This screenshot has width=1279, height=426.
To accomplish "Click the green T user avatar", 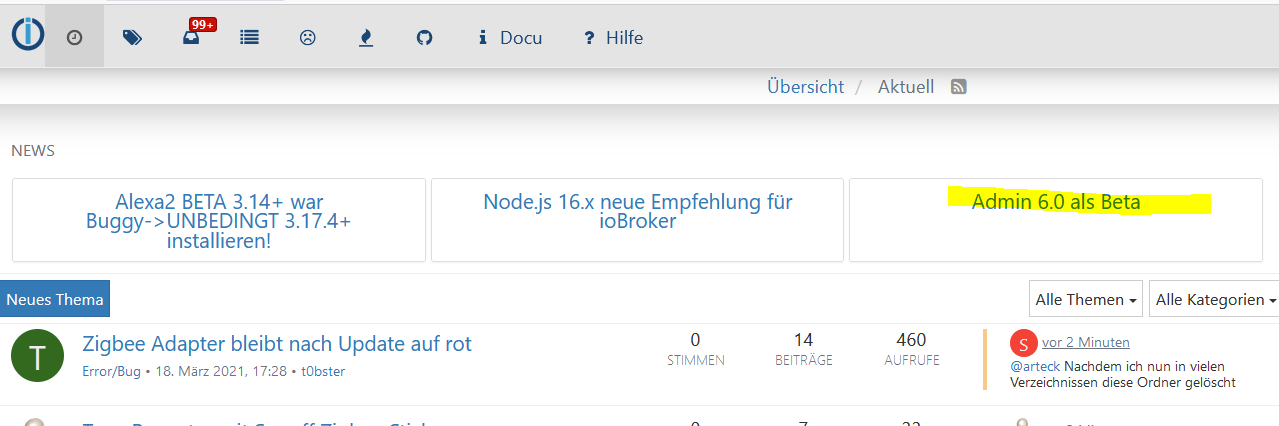I will click(x=37, y=357).
